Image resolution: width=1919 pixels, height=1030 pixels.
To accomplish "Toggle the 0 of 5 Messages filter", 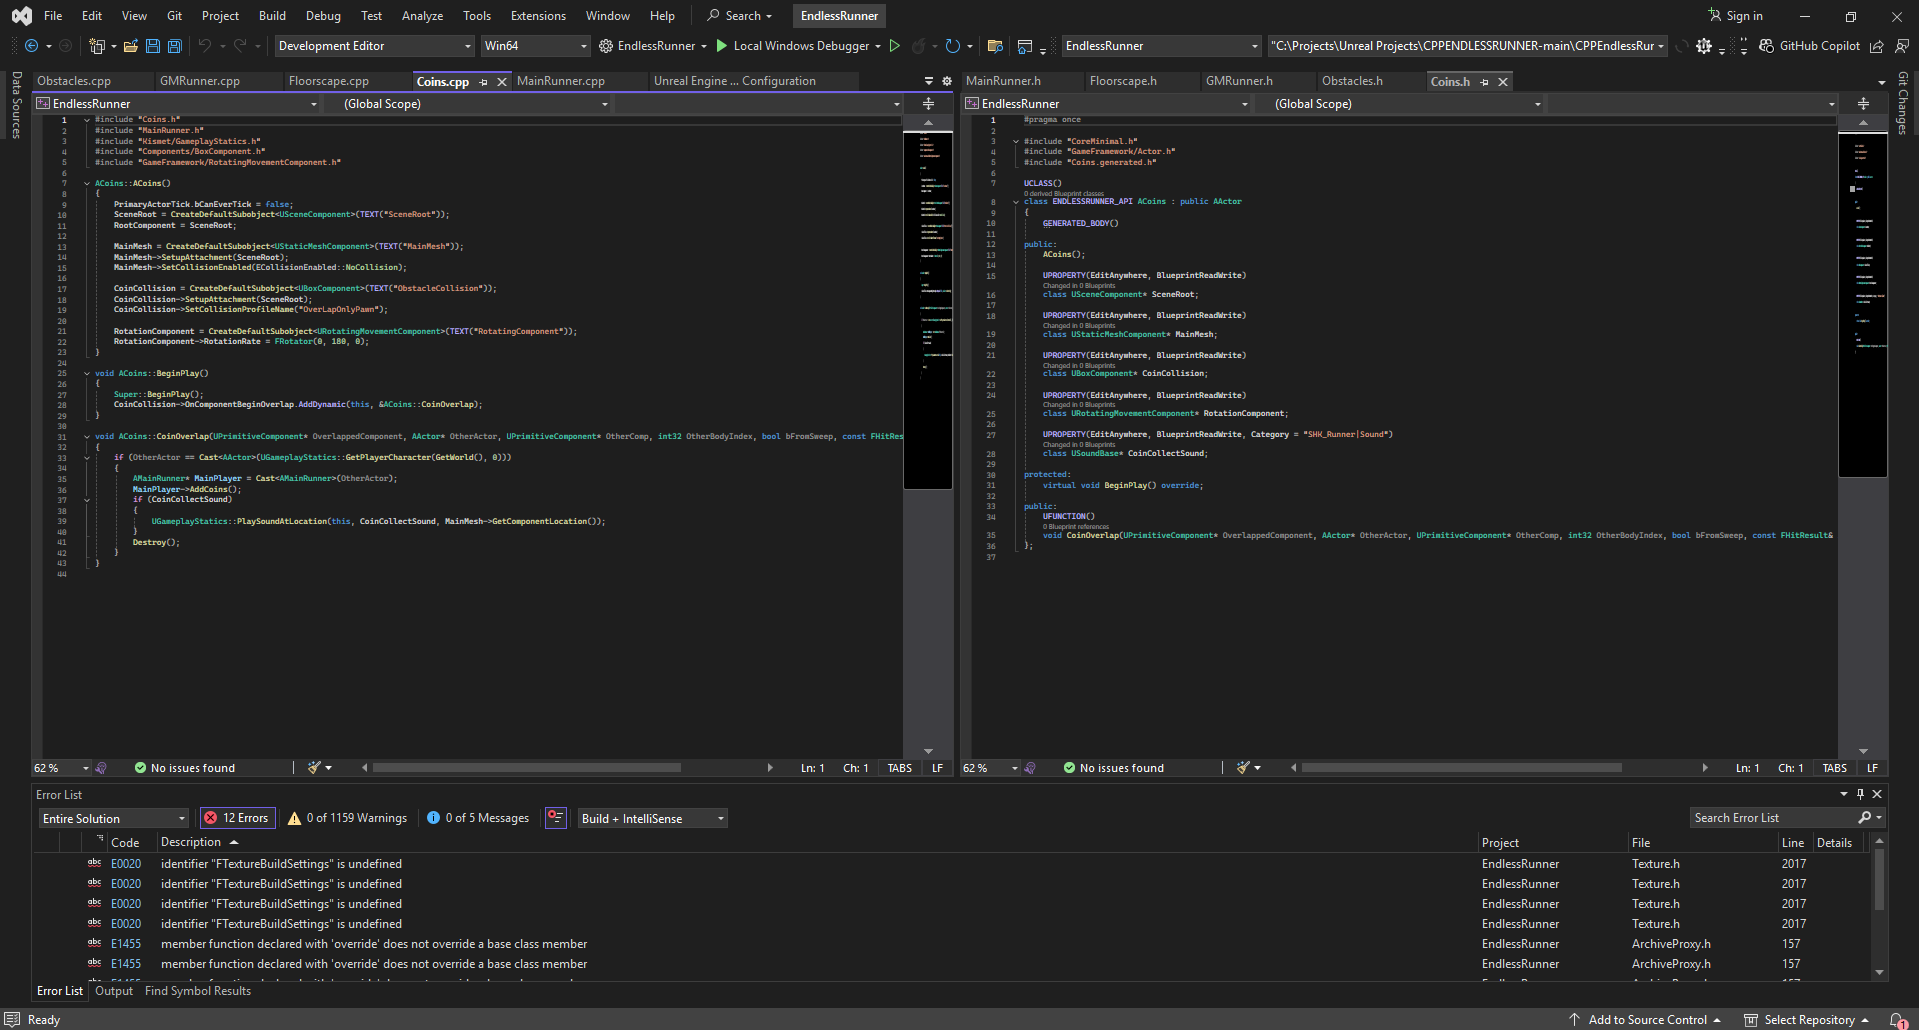I will coord(478,818).
